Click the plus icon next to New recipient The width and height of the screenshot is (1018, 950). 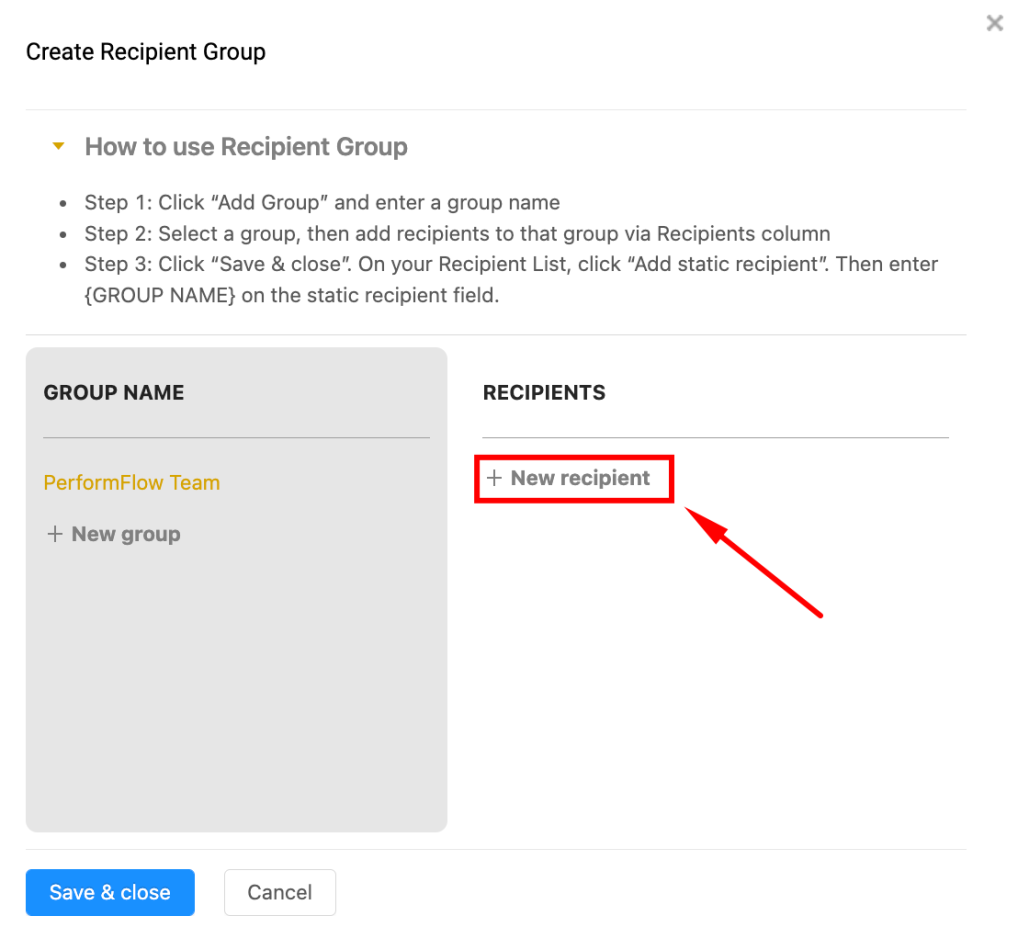pyautogui.click(x=495, y=478)
